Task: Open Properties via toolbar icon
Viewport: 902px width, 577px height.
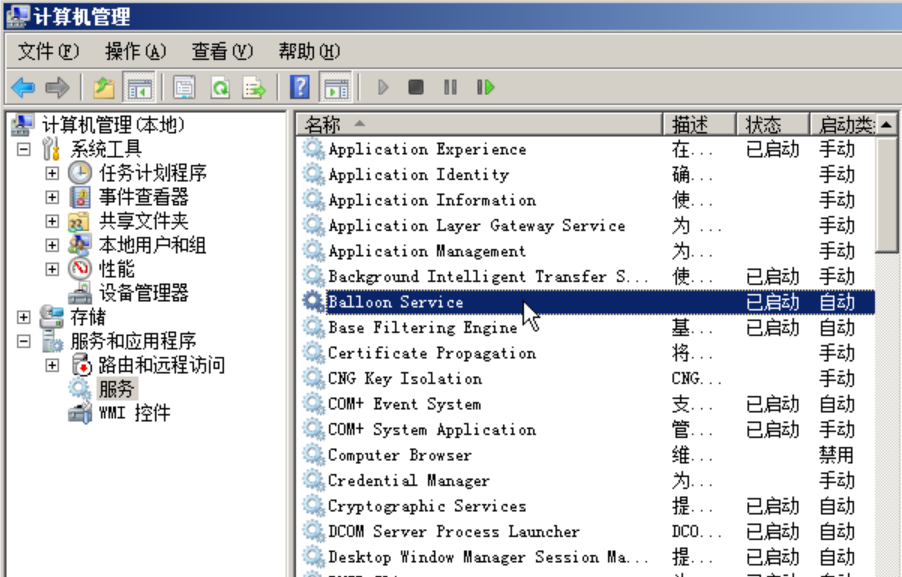Action: click(x=184, y=87)
